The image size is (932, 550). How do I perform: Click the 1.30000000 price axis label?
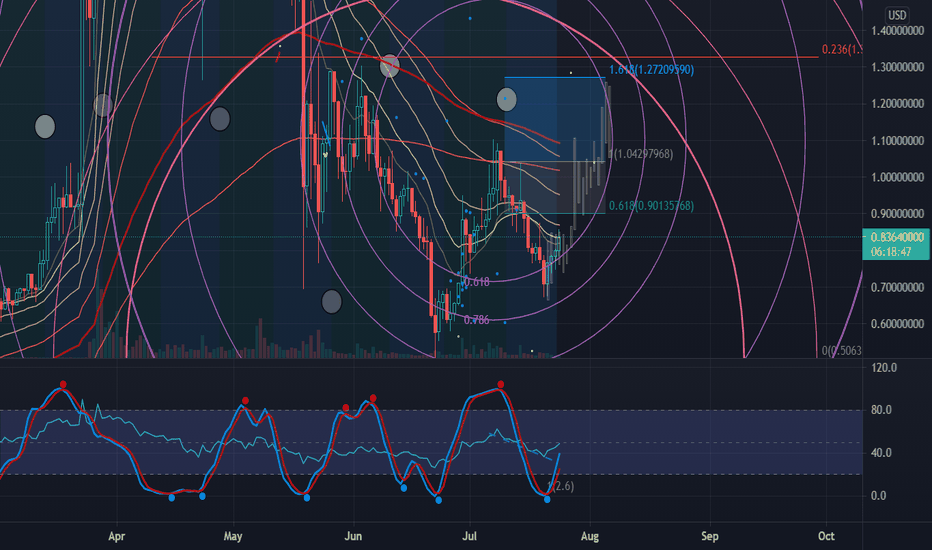coord(897,68)
